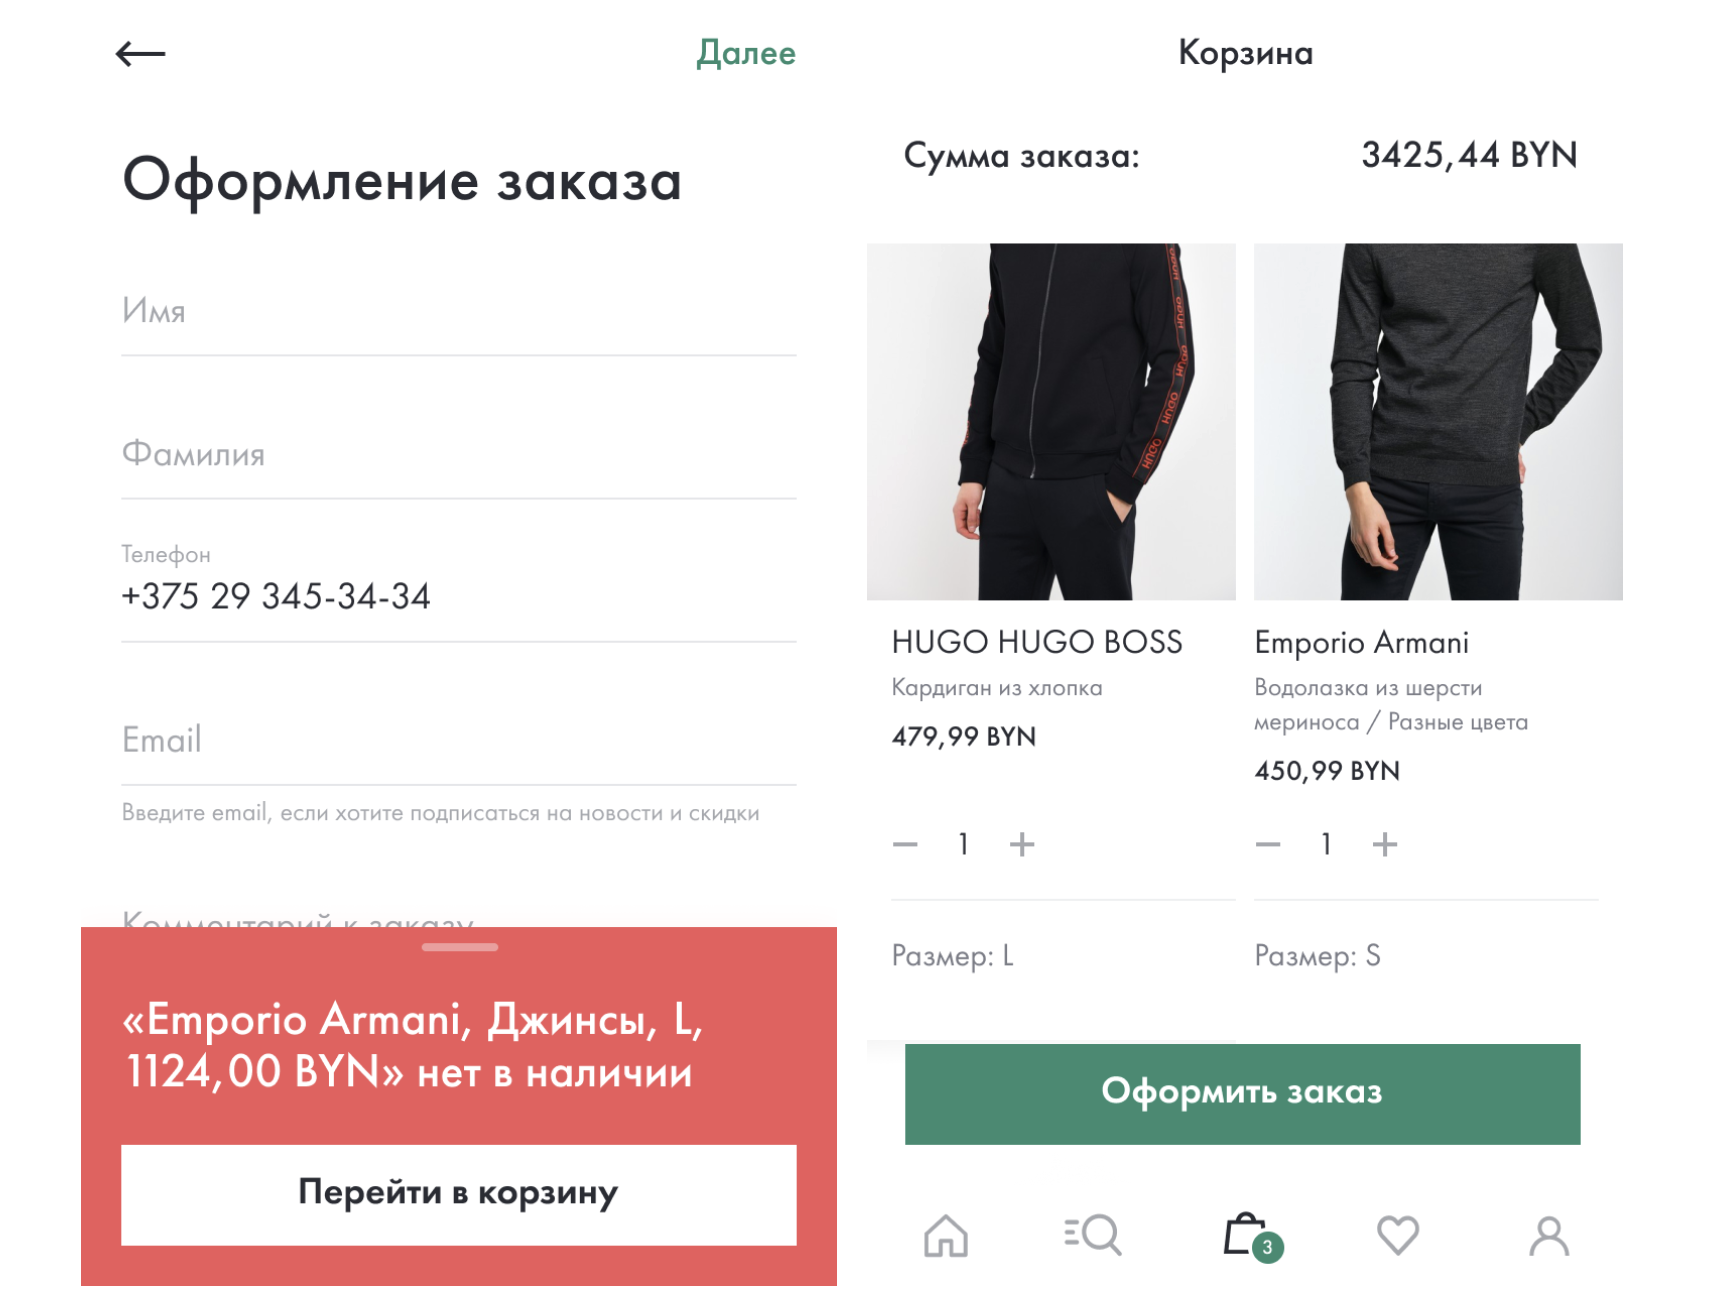Screen dimensions: 1716x1300
Task: Tap the back arrow icon
Action: [140, 54]
